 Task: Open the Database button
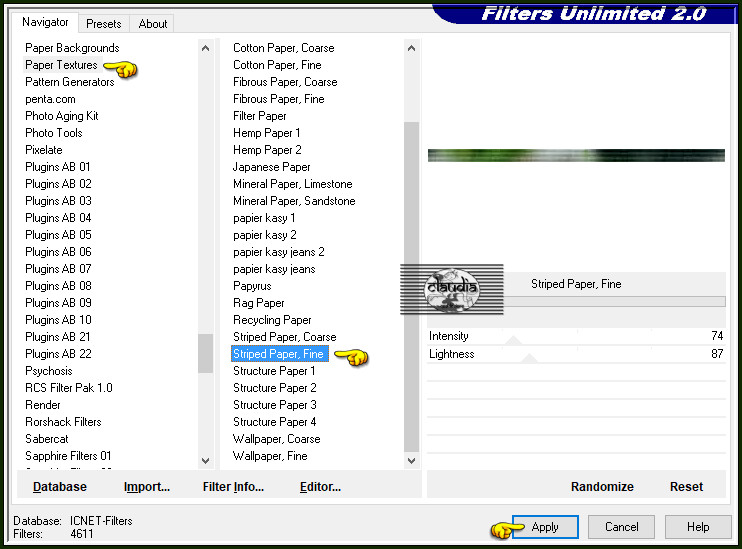tap(60, 487)
